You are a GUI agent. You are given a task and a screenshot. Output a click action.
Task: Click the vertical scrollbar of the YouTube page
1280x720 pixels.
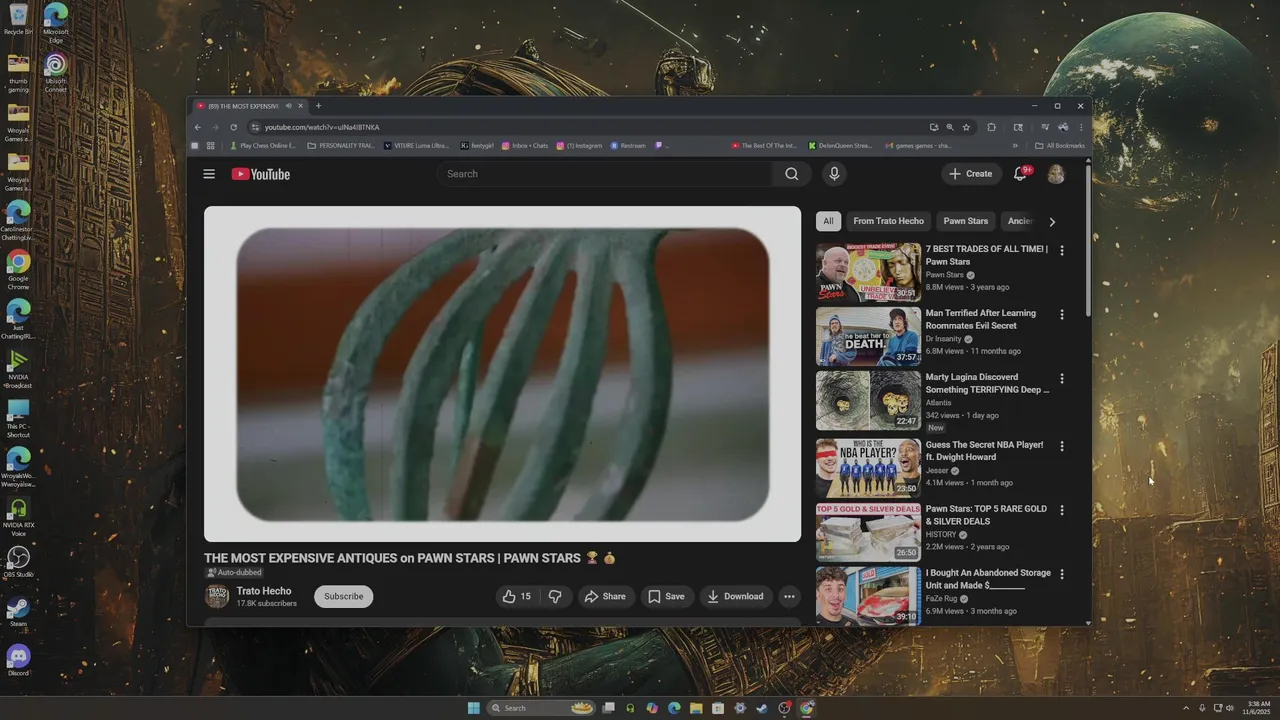point(1088,240)
